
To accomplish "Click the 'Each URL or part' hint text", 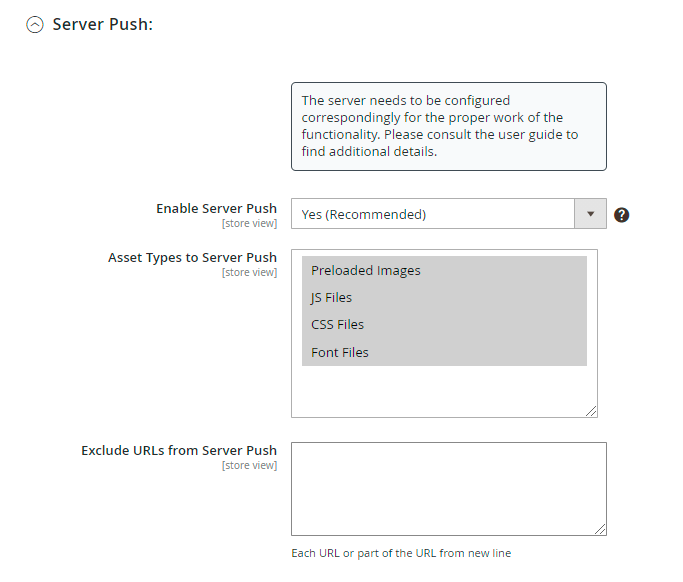I will click(x=401, y=553).
